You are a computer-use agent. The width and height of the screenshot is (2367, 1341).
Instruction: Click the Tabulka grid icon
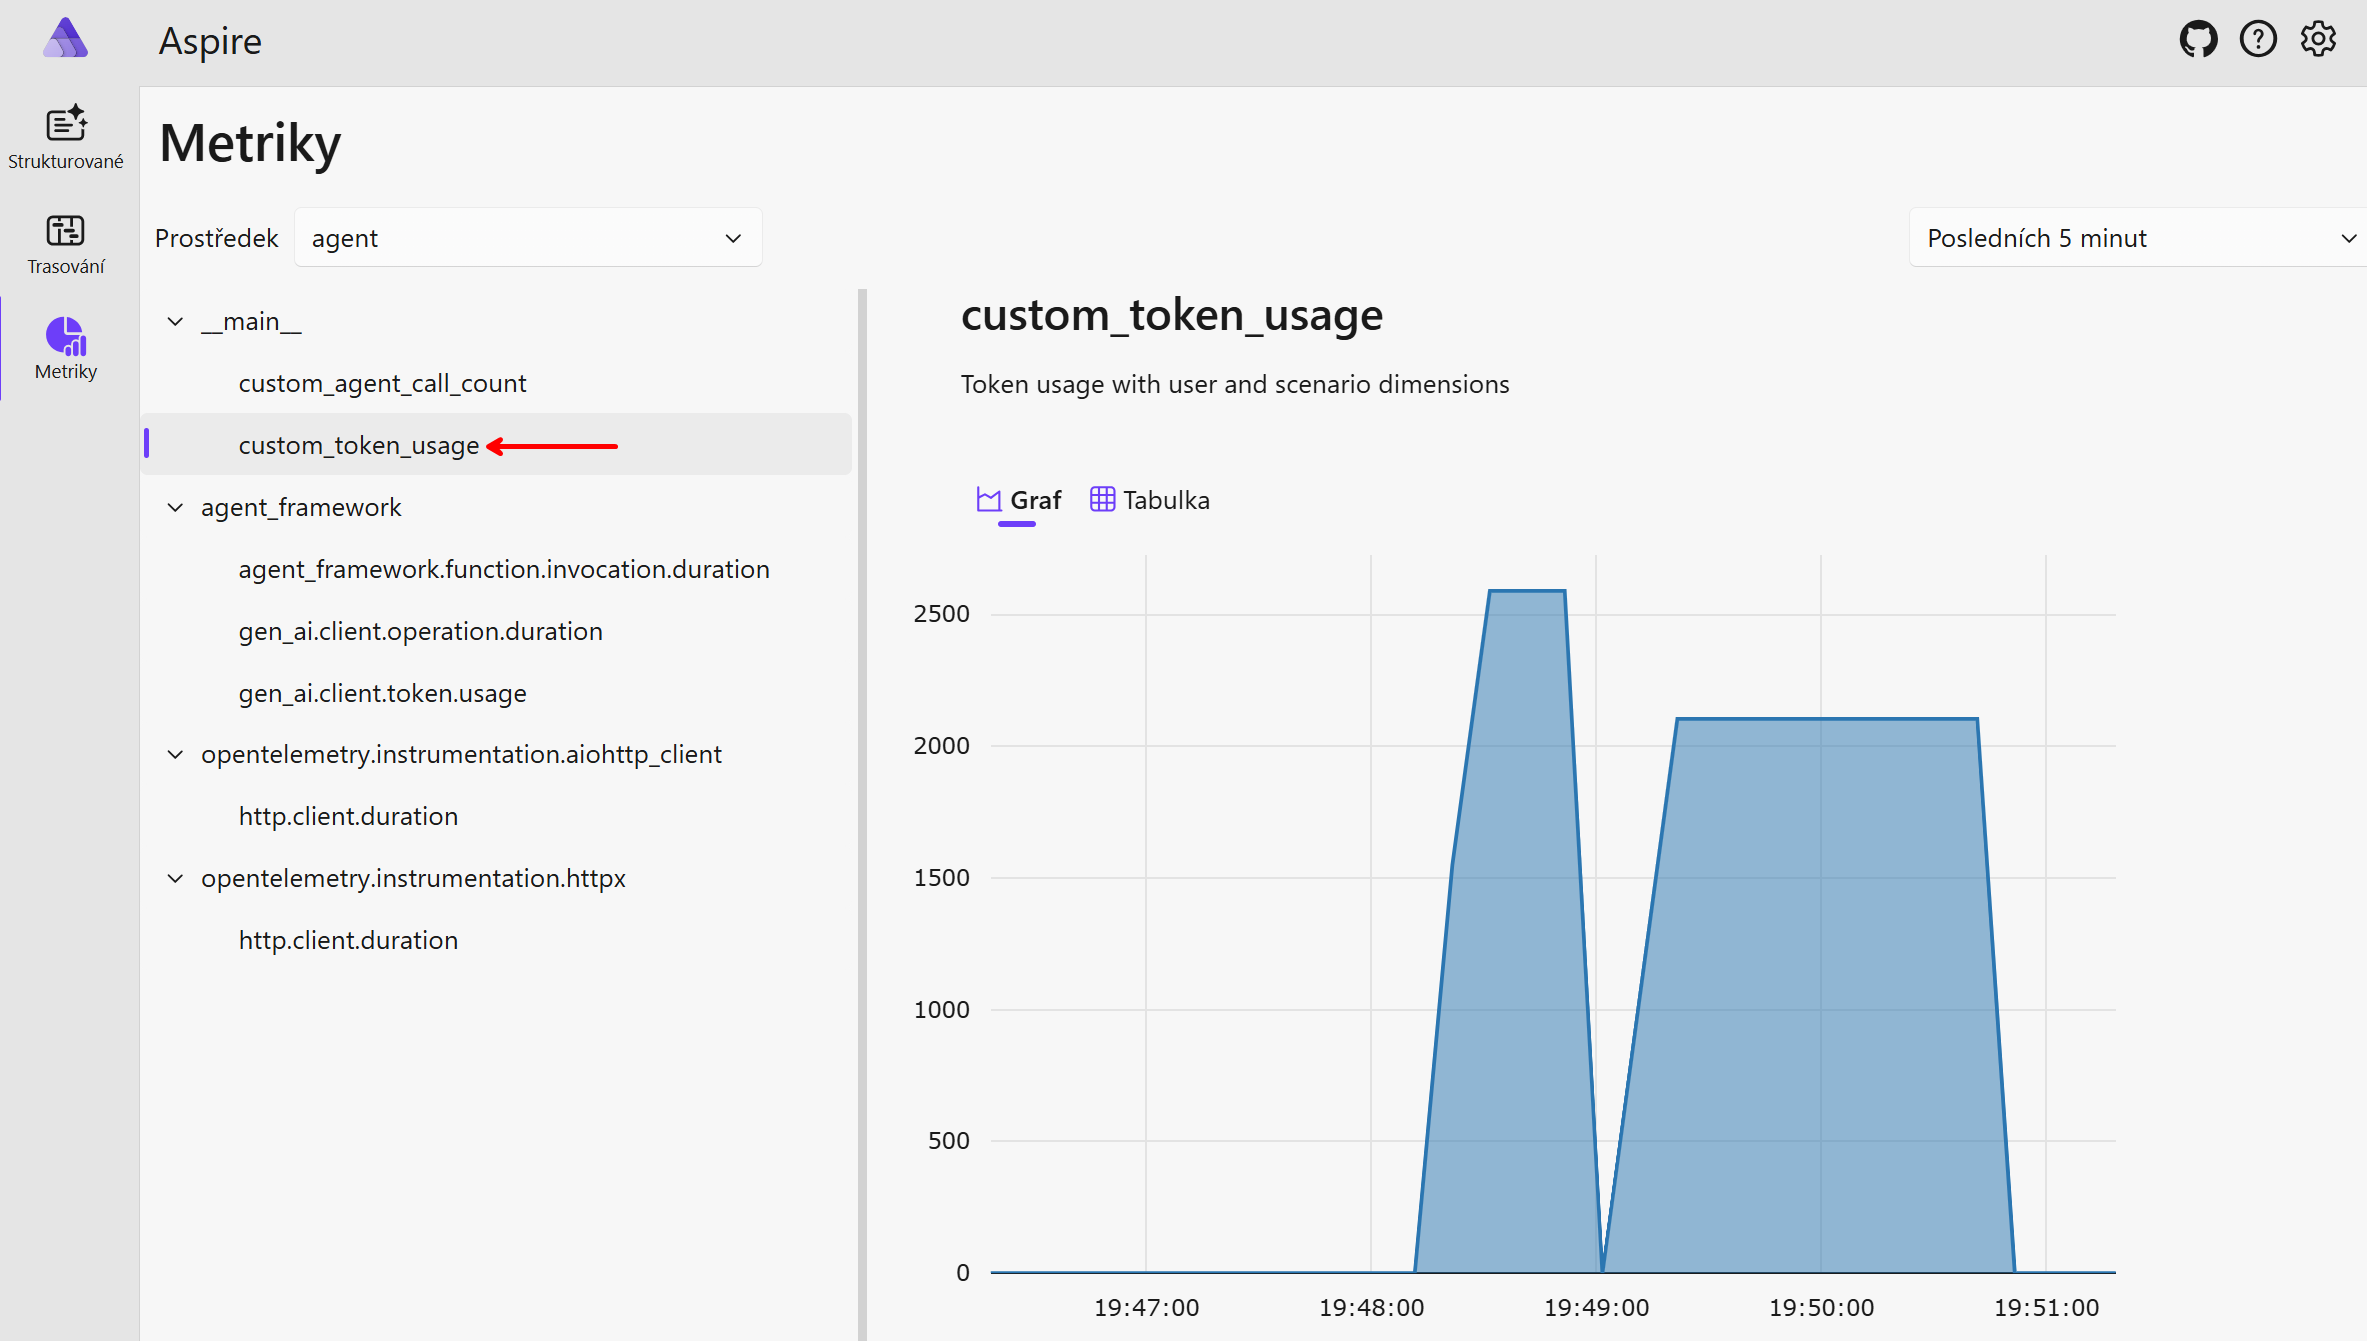(1102, 499)
